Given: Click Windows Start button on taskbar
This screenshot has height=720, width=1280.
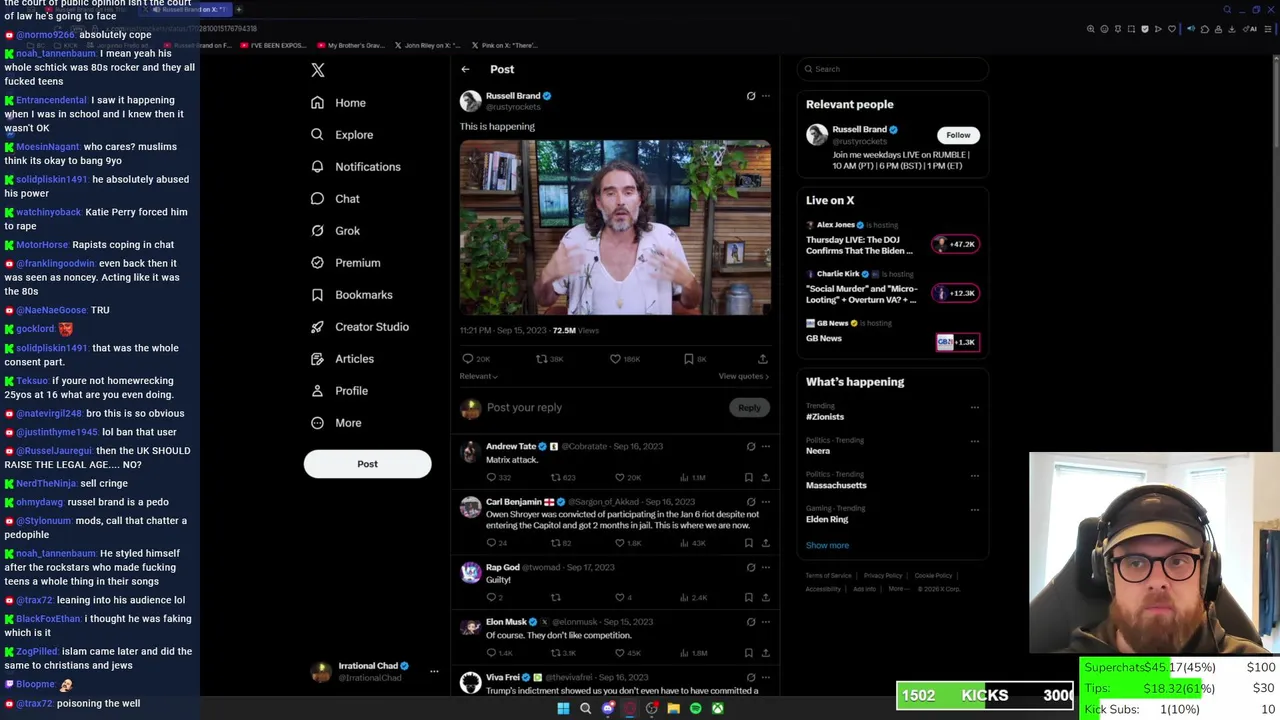Looking at the screenshot, I should (x=563, y=709).
